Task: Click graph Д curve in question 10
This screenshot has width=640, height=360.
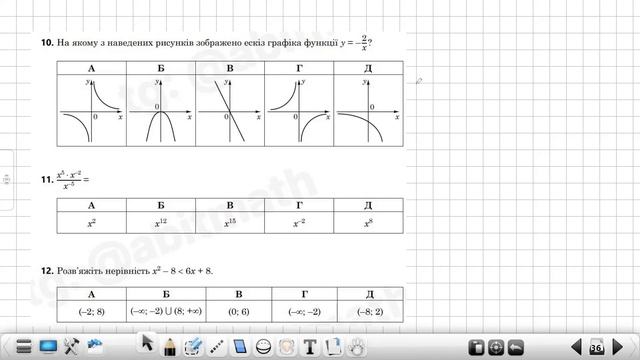Action: click(368, 110)
